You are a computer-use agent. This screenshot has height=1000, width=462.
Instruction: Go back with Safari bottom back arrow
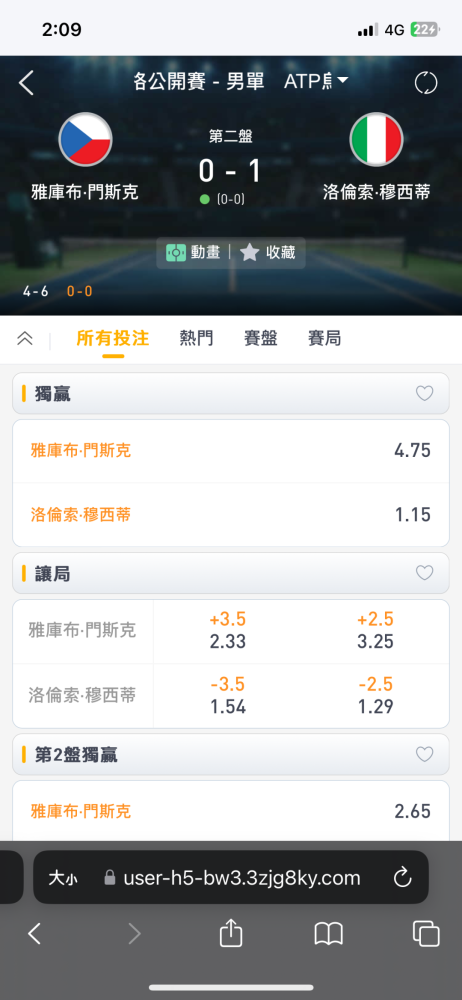click(34, 934)
